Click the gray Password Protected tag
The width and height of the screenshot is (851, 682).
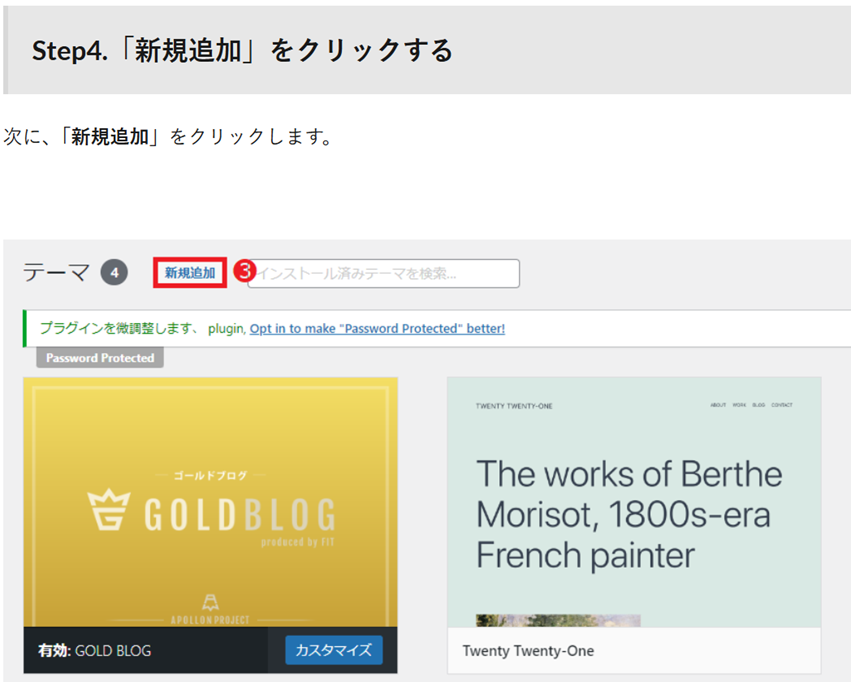coord(100,357)
